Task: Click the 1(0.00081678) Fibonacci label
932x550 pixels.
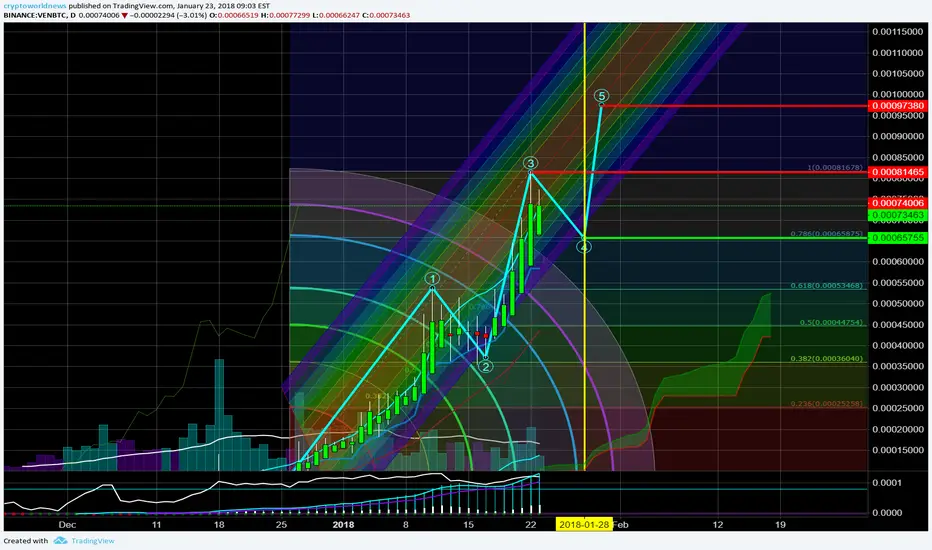Action: [x=835, y=168]
